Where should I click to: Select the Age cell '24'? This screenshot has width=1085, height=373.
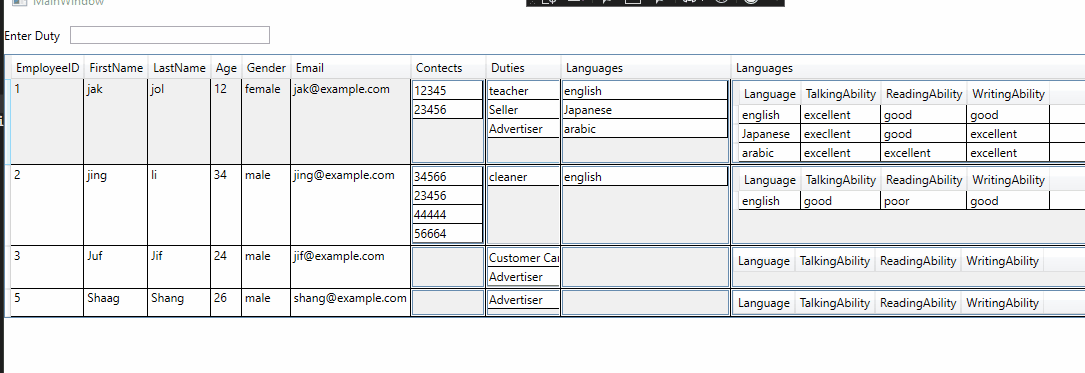pyautogui.click(x=226, y=267)
